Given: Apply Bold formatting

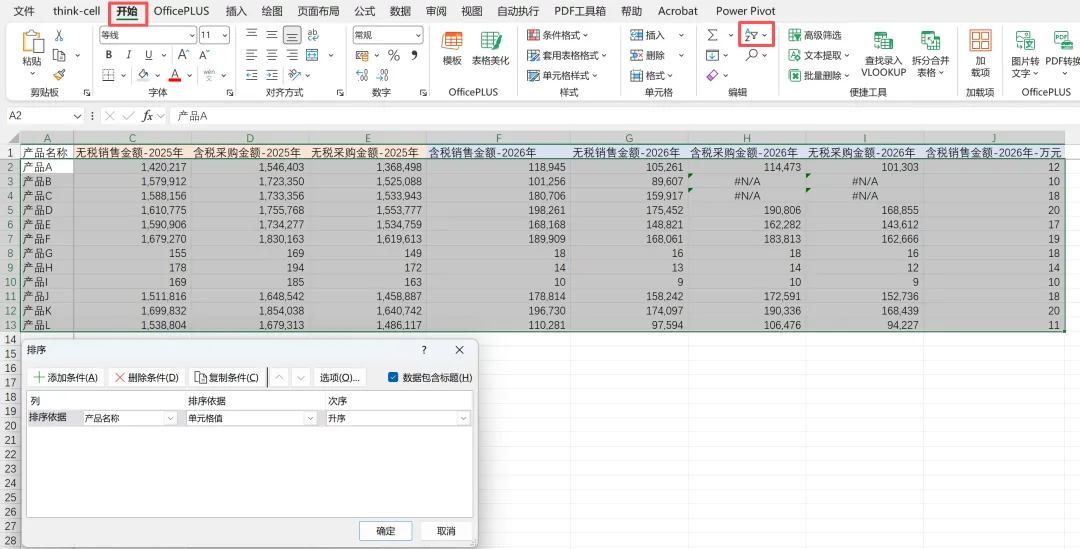Looking at the screenshot, I should tap(109, 55).
